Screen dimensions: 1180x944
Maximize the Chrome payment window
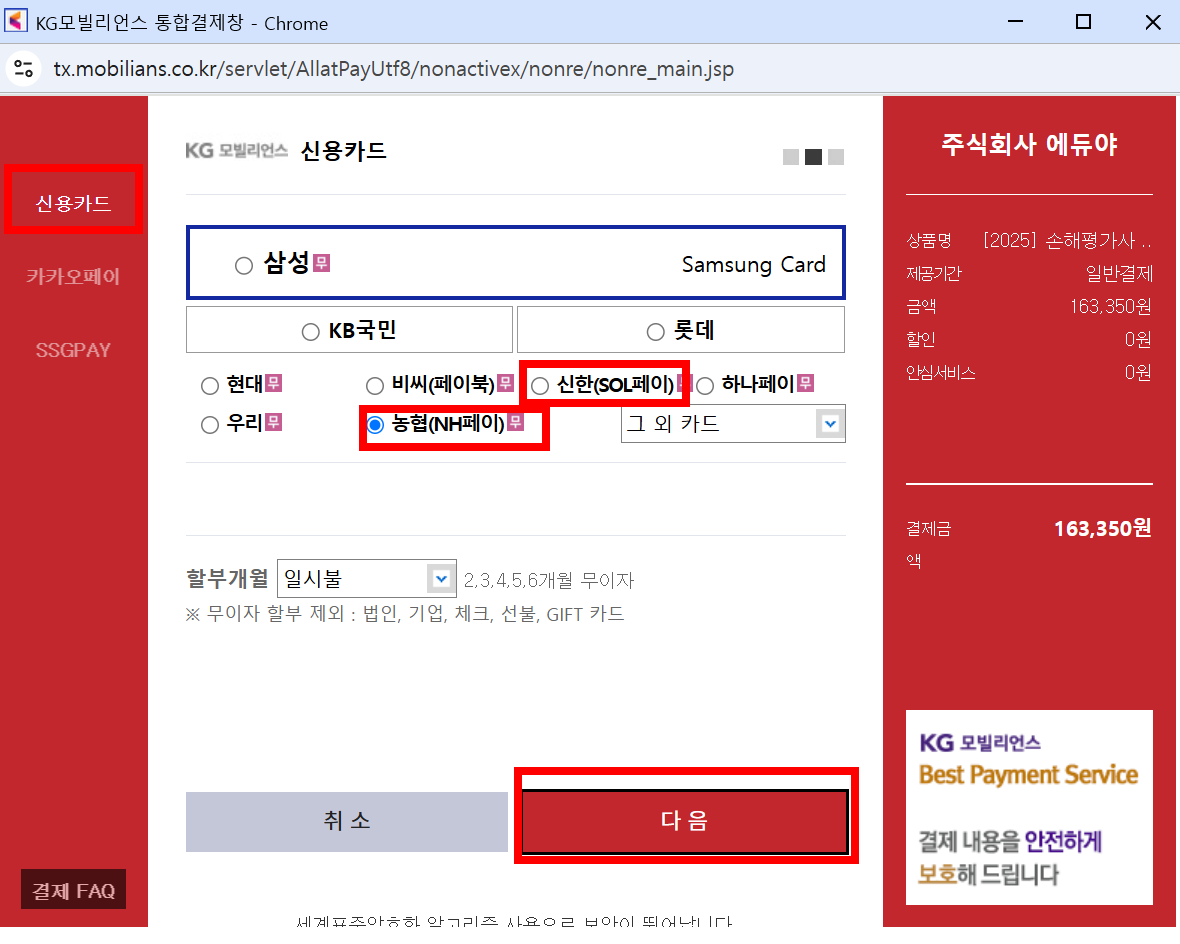1083,22
